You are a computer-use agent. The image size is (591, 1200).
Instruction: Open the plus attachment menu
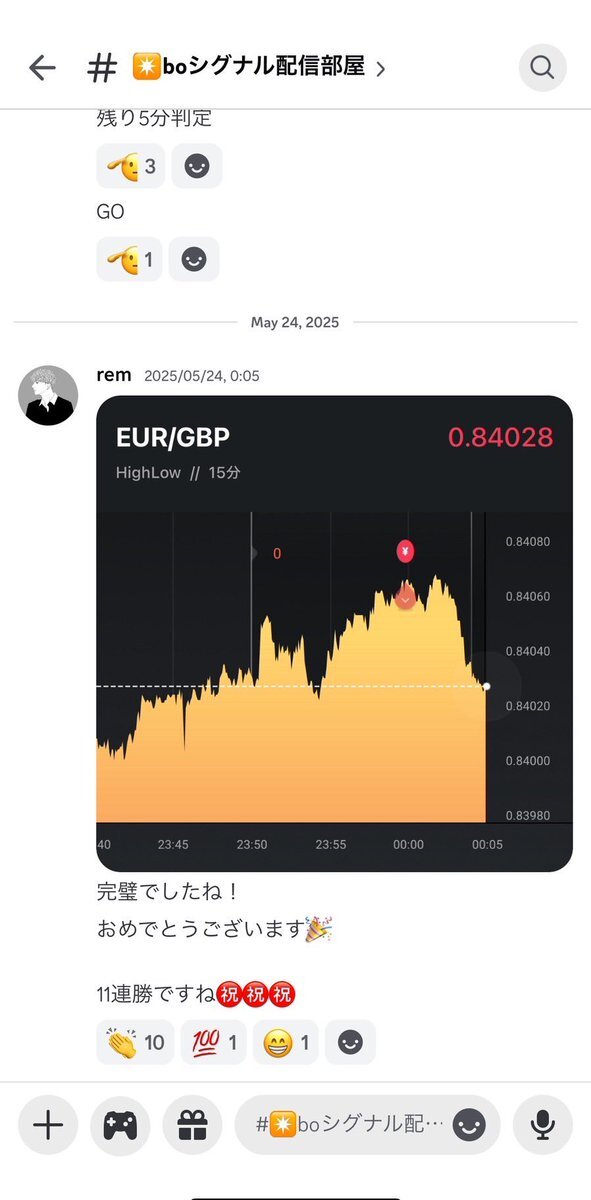click(47, 1125)
